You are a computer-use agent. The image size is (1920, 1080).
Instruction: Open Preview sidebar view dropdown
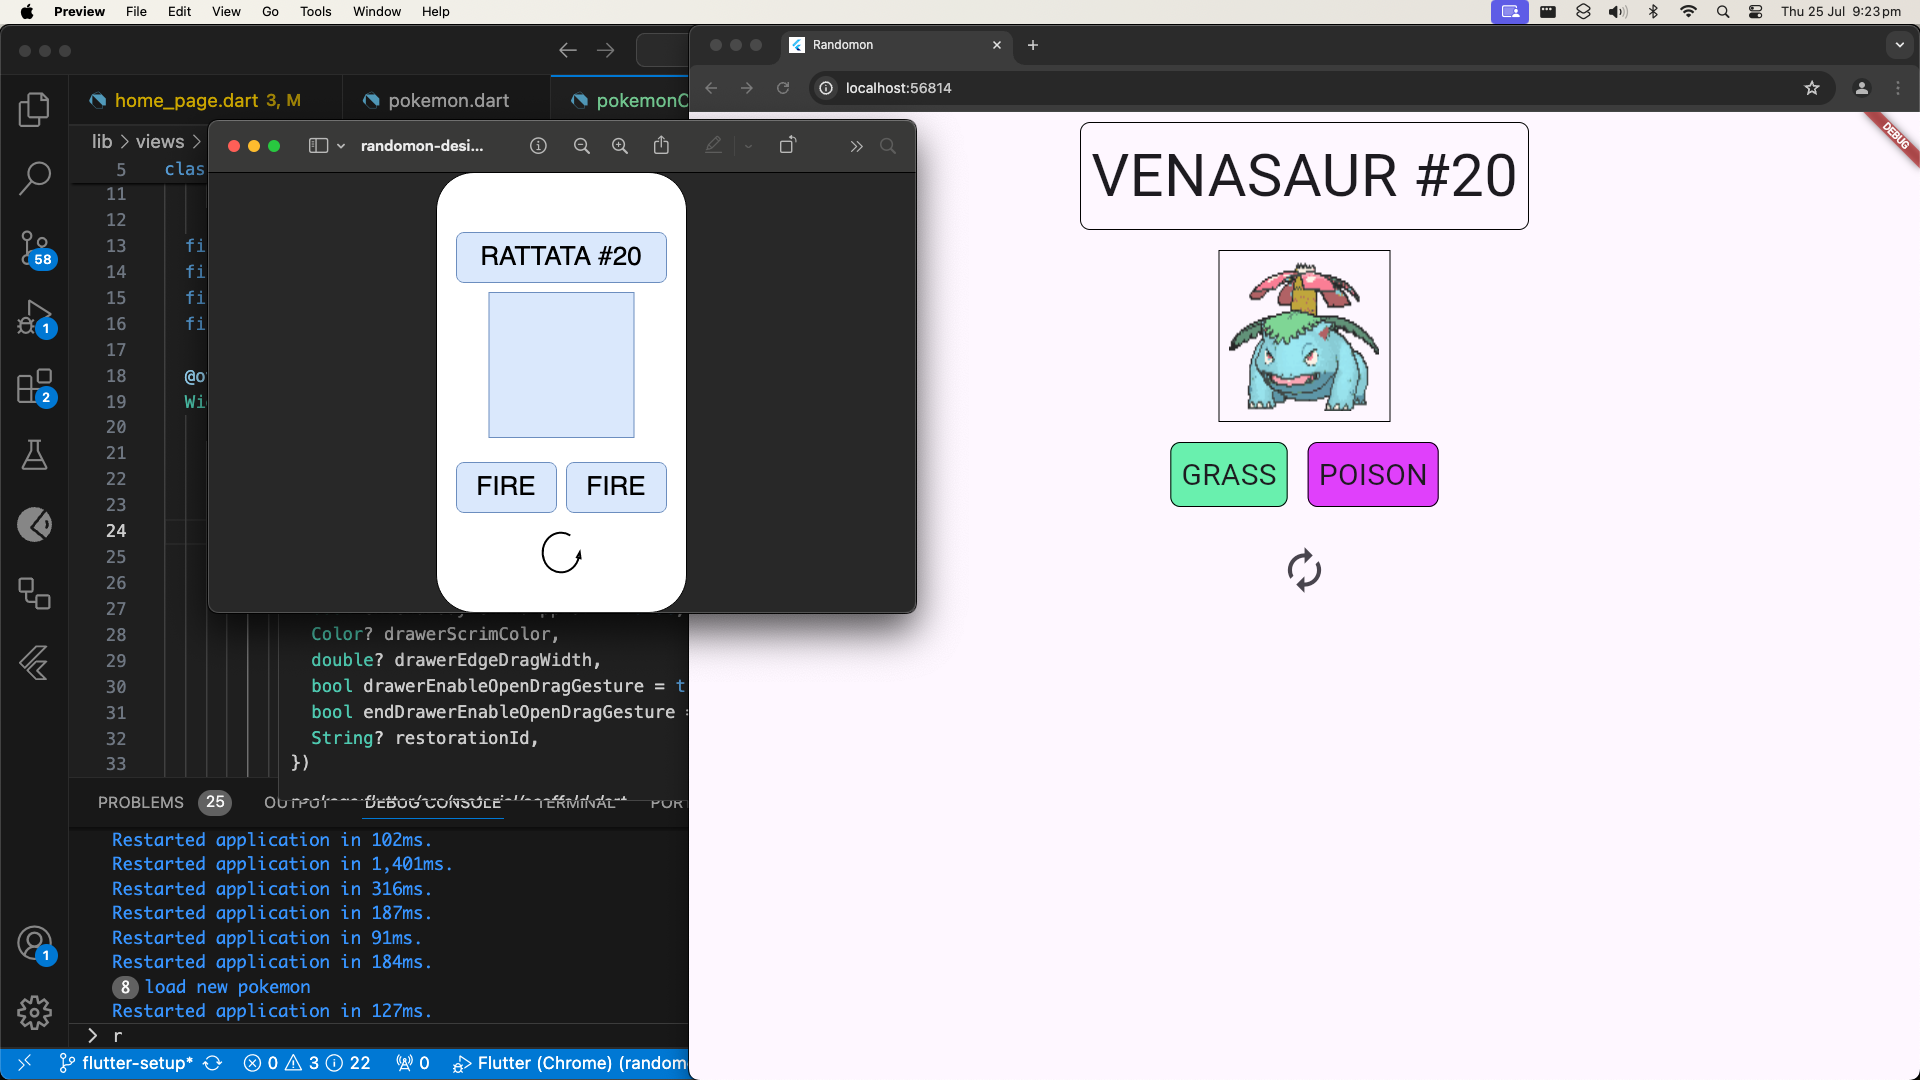coord(326,146)
